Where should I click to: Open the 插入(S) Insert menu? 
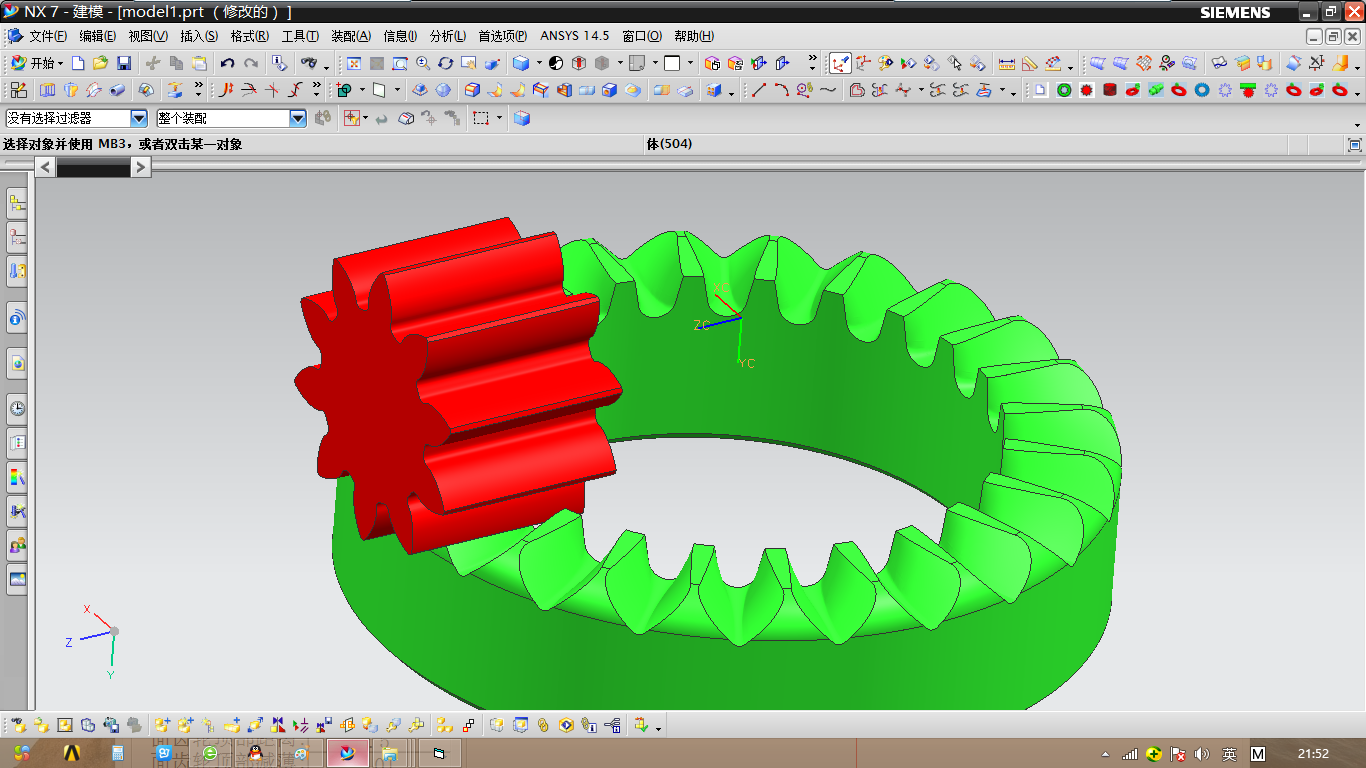(x=199, y=36)
